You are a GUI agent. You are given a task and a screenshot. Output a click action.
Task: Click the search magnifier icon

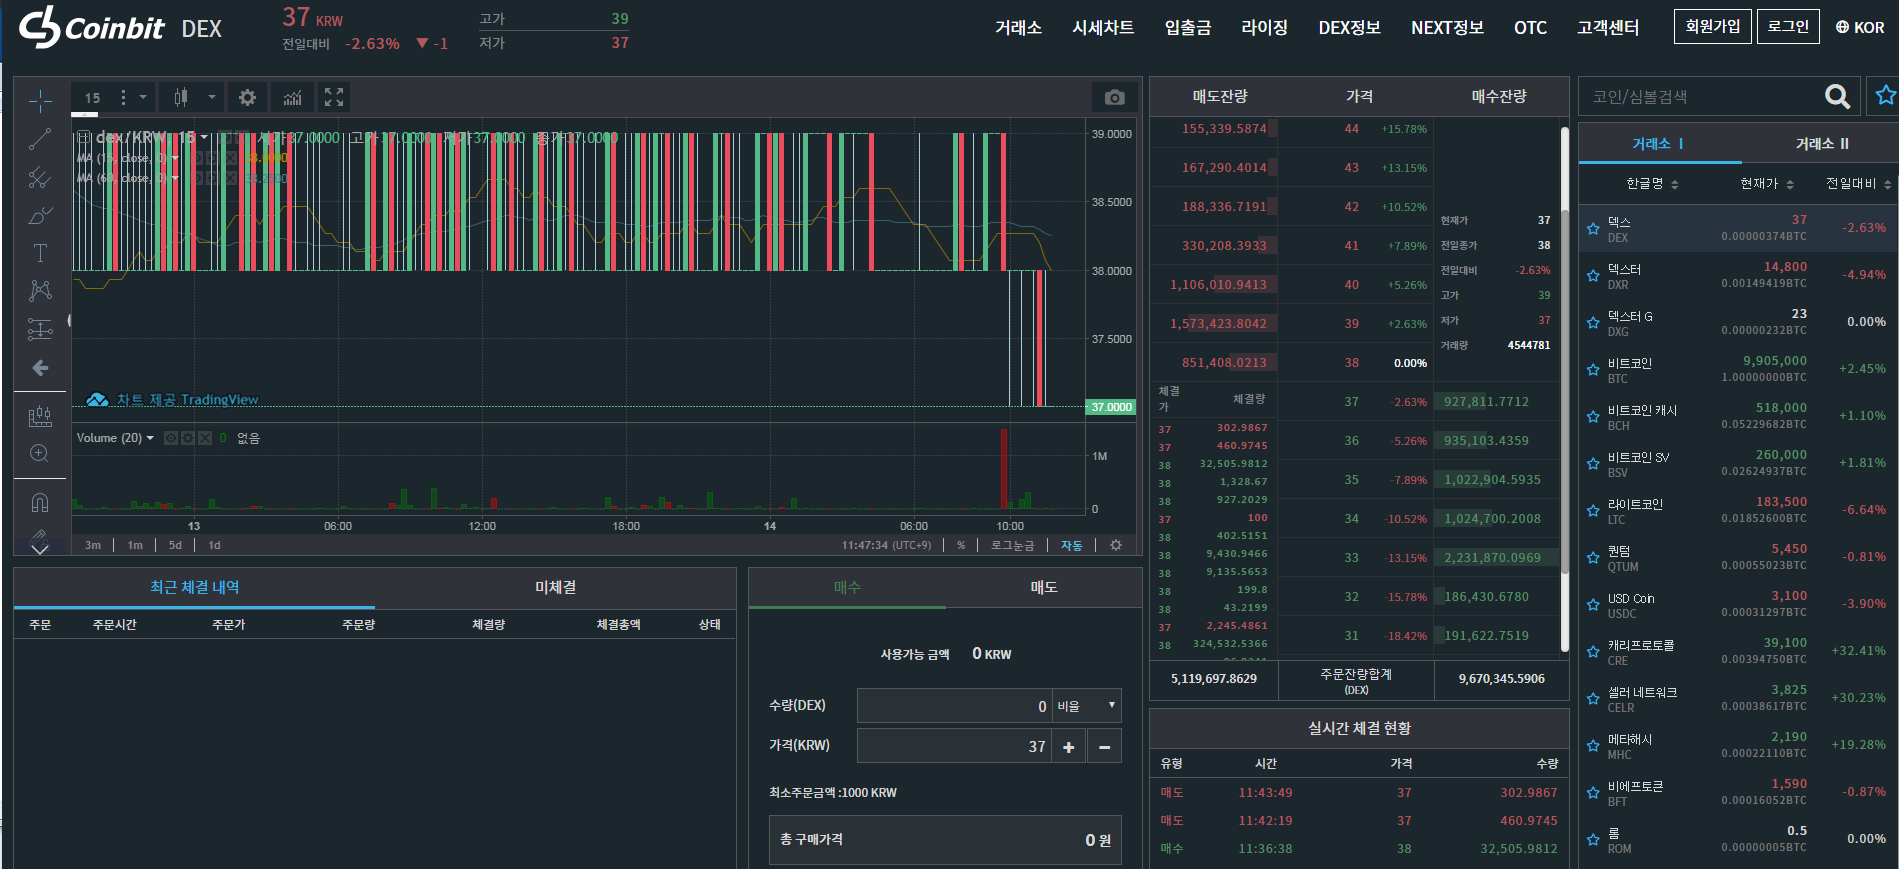click(1837, 96)
